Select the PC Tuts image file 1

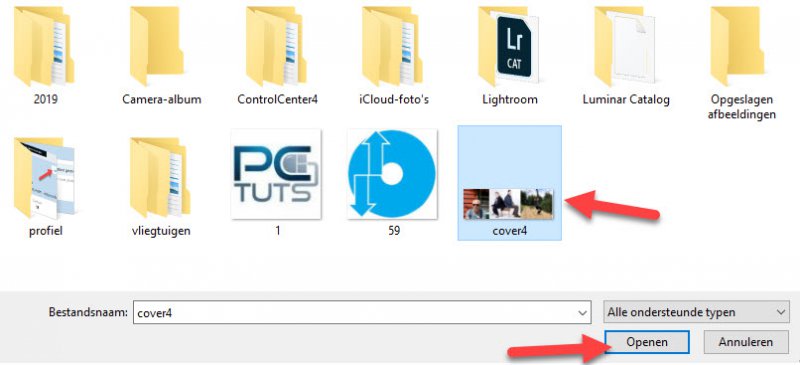(x=276, y=174)
